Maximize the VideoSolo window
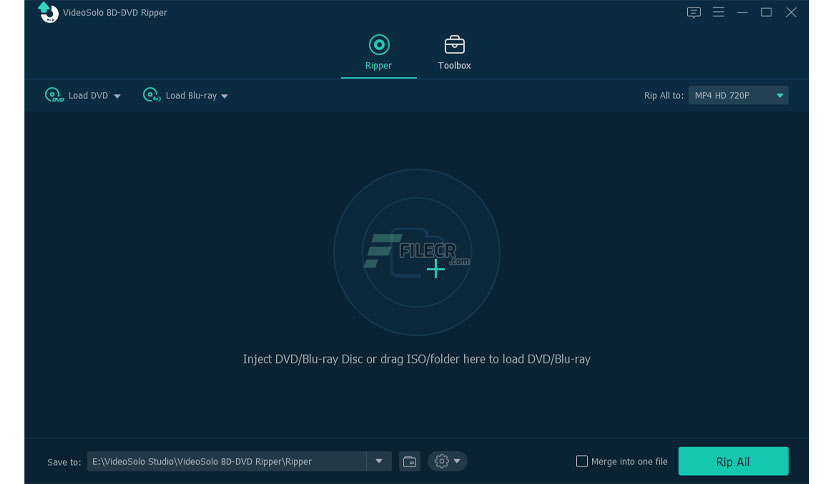 click(x=766, y=12)
